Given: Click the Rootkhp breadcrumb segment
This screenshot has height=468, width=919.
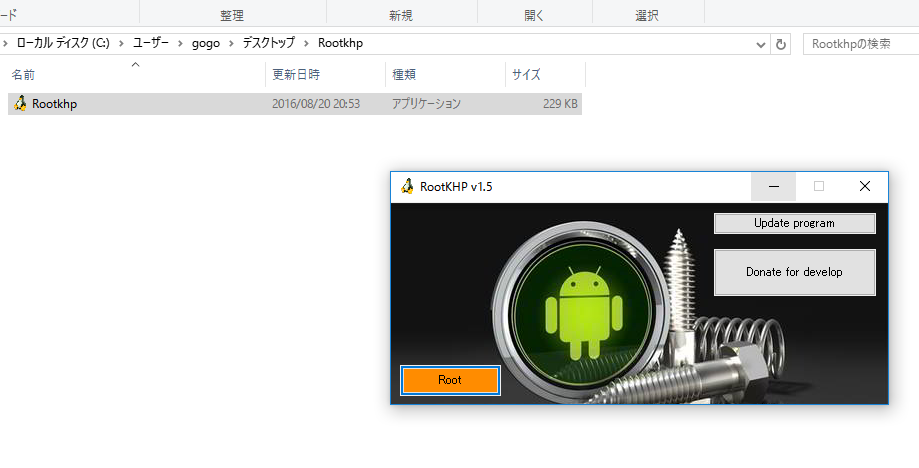Looking at the screenshot, I should [341, 43].
